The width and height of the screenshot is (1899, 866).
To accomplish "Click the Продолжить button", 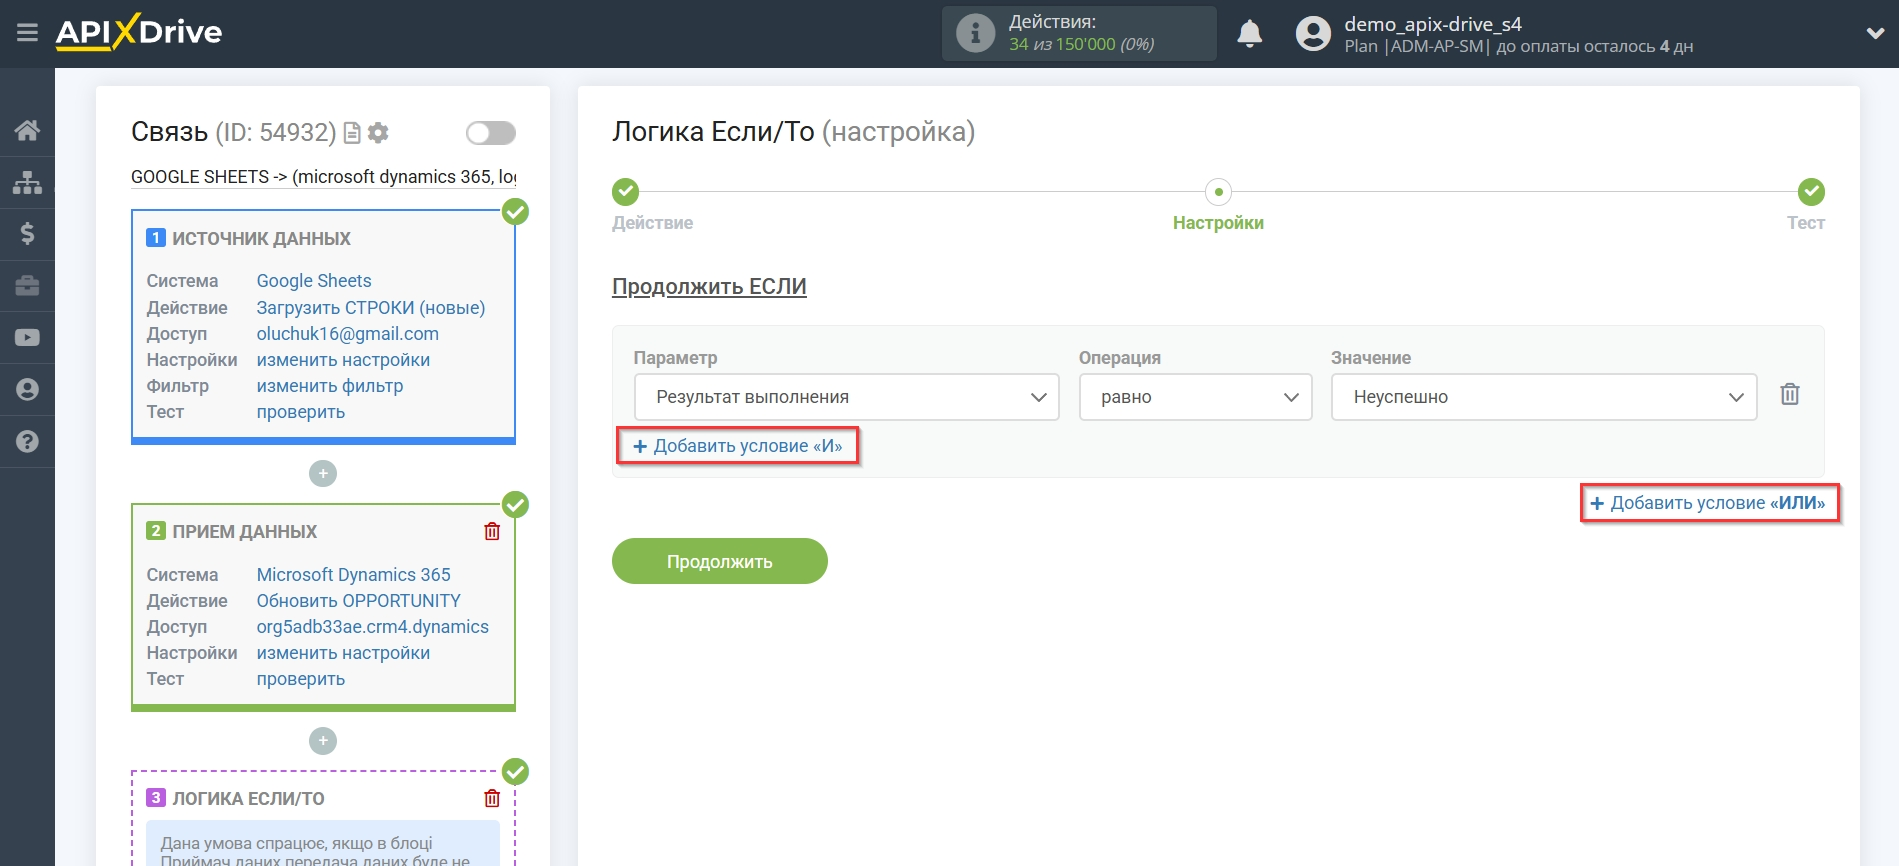I will pyautogui.click(x=719, y=561).
